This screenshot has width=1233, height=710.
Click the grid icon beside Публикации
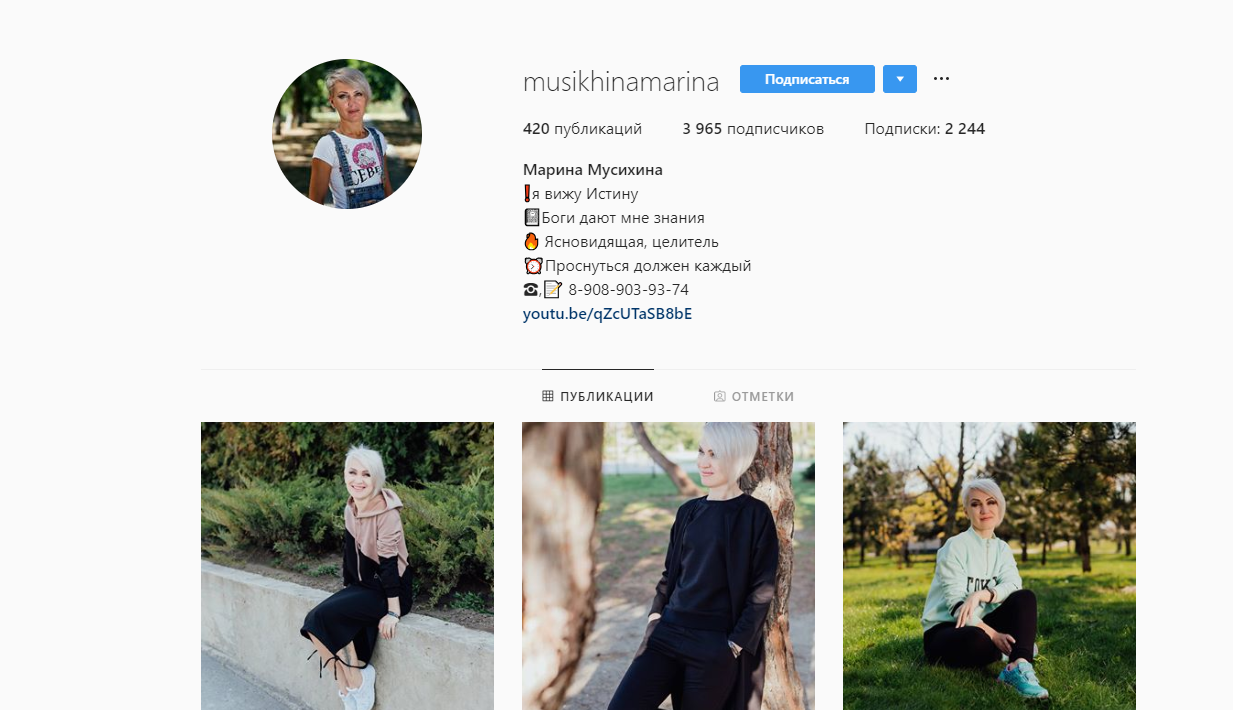pos(548,397)
